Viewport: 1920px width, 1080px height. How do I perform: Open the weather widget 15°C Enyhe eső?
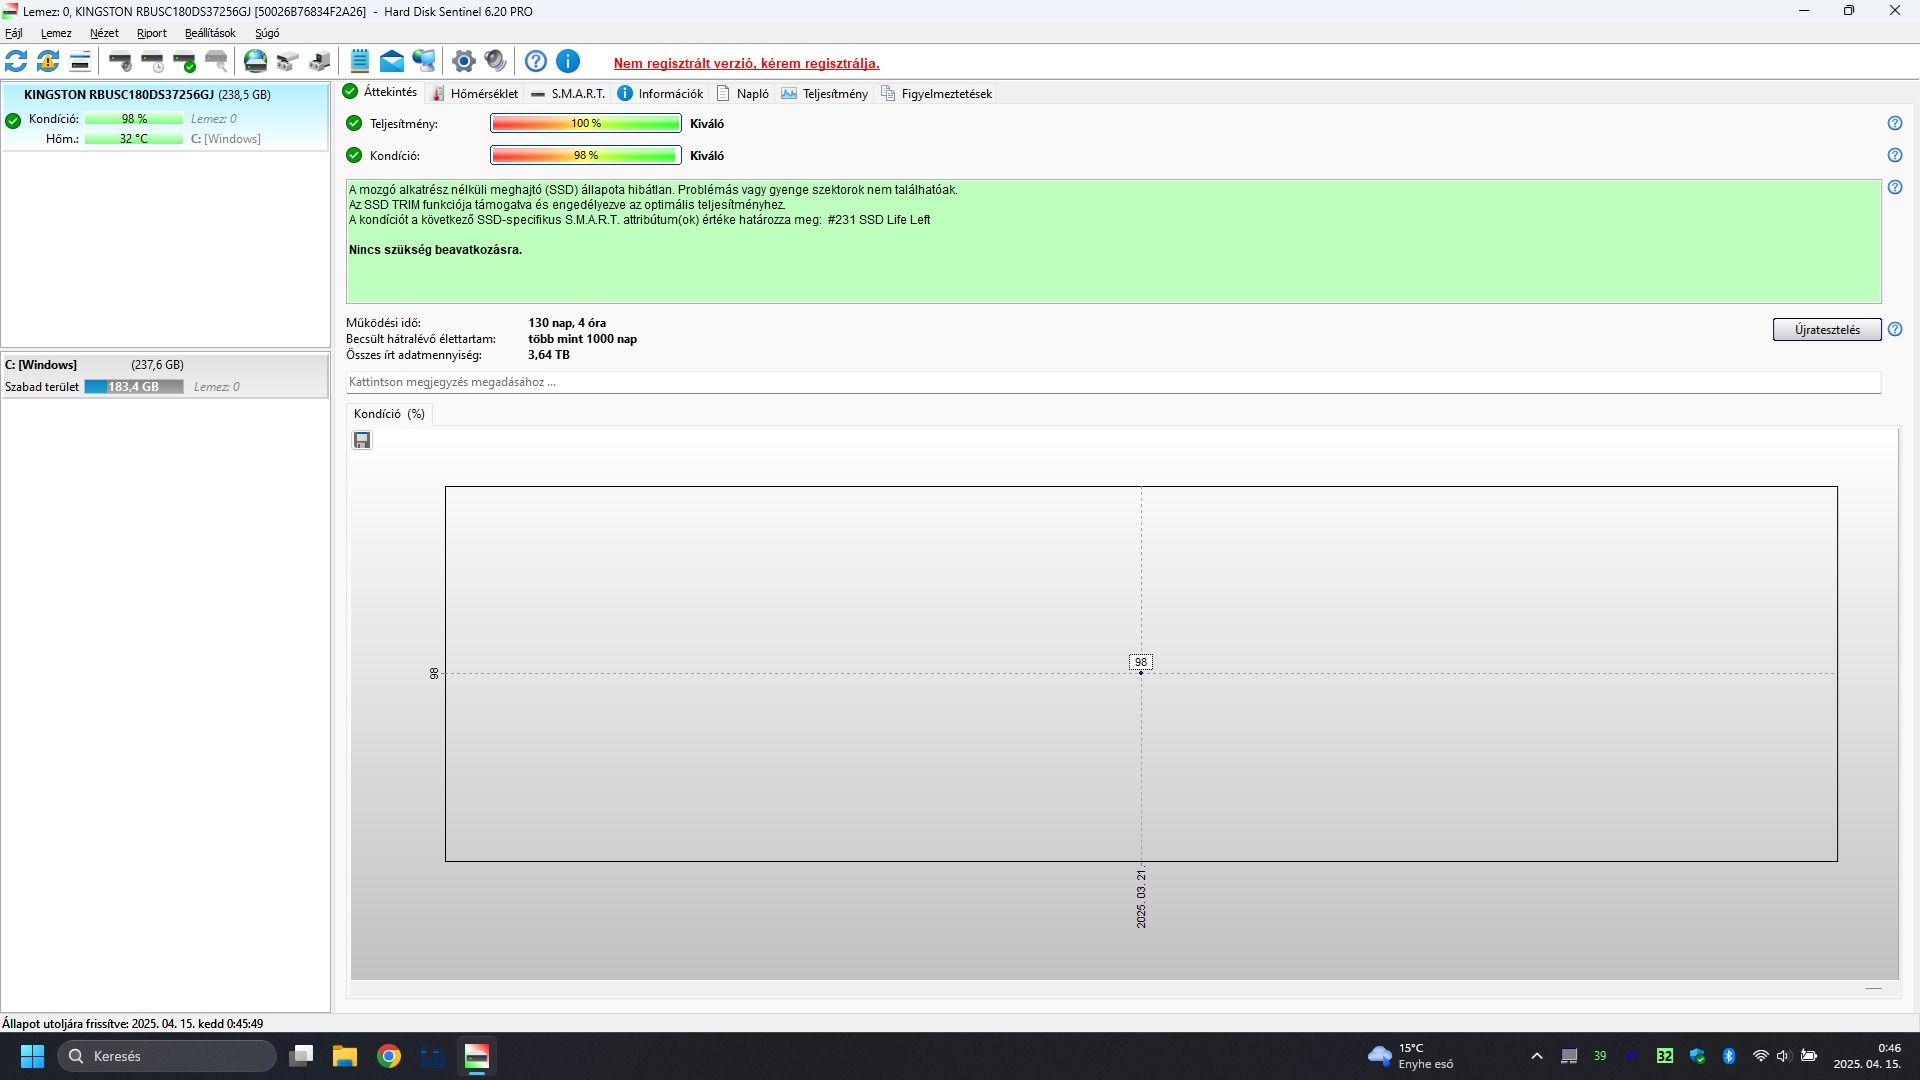tap(1412, 1056)
